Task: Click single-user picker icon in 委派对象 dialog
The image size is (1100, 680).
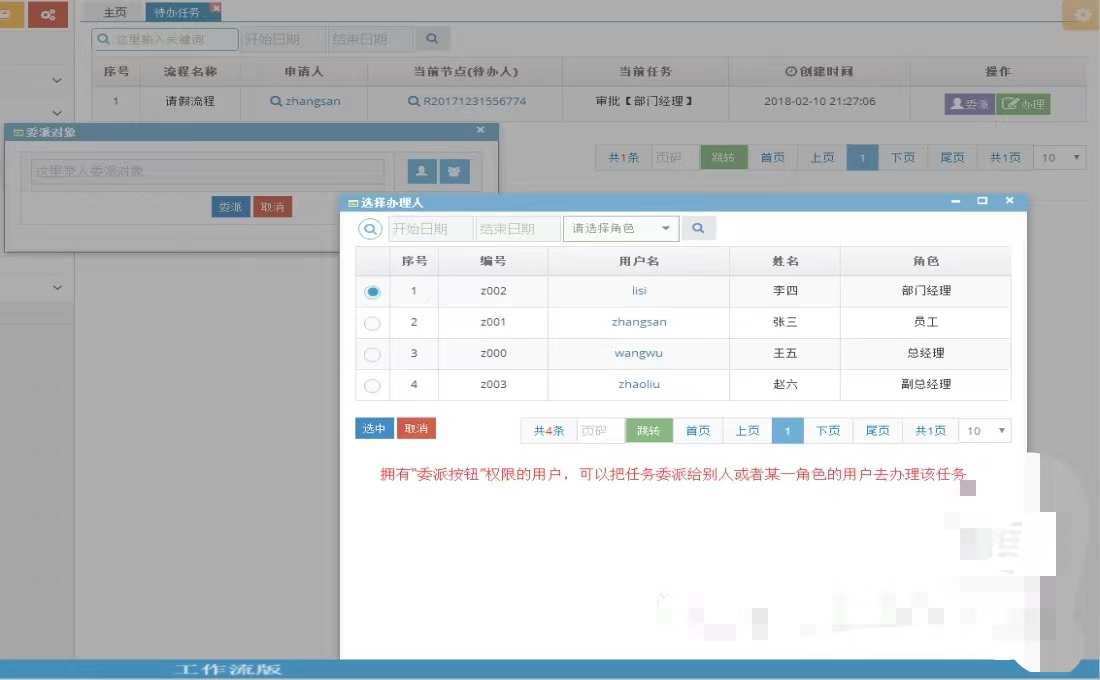Action: [422, 171]
